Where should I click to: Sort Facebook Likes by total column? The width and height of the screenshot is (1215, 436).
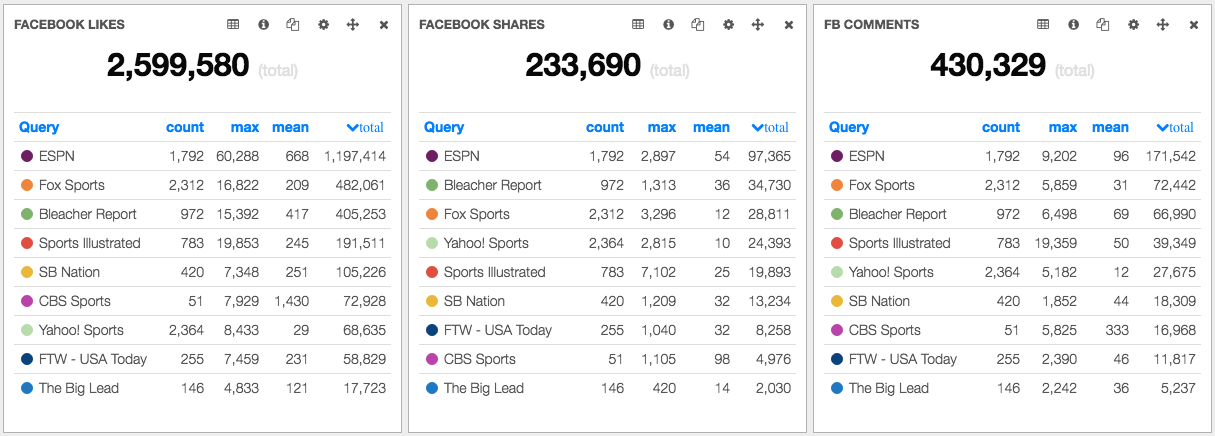(x=366, y=127)
